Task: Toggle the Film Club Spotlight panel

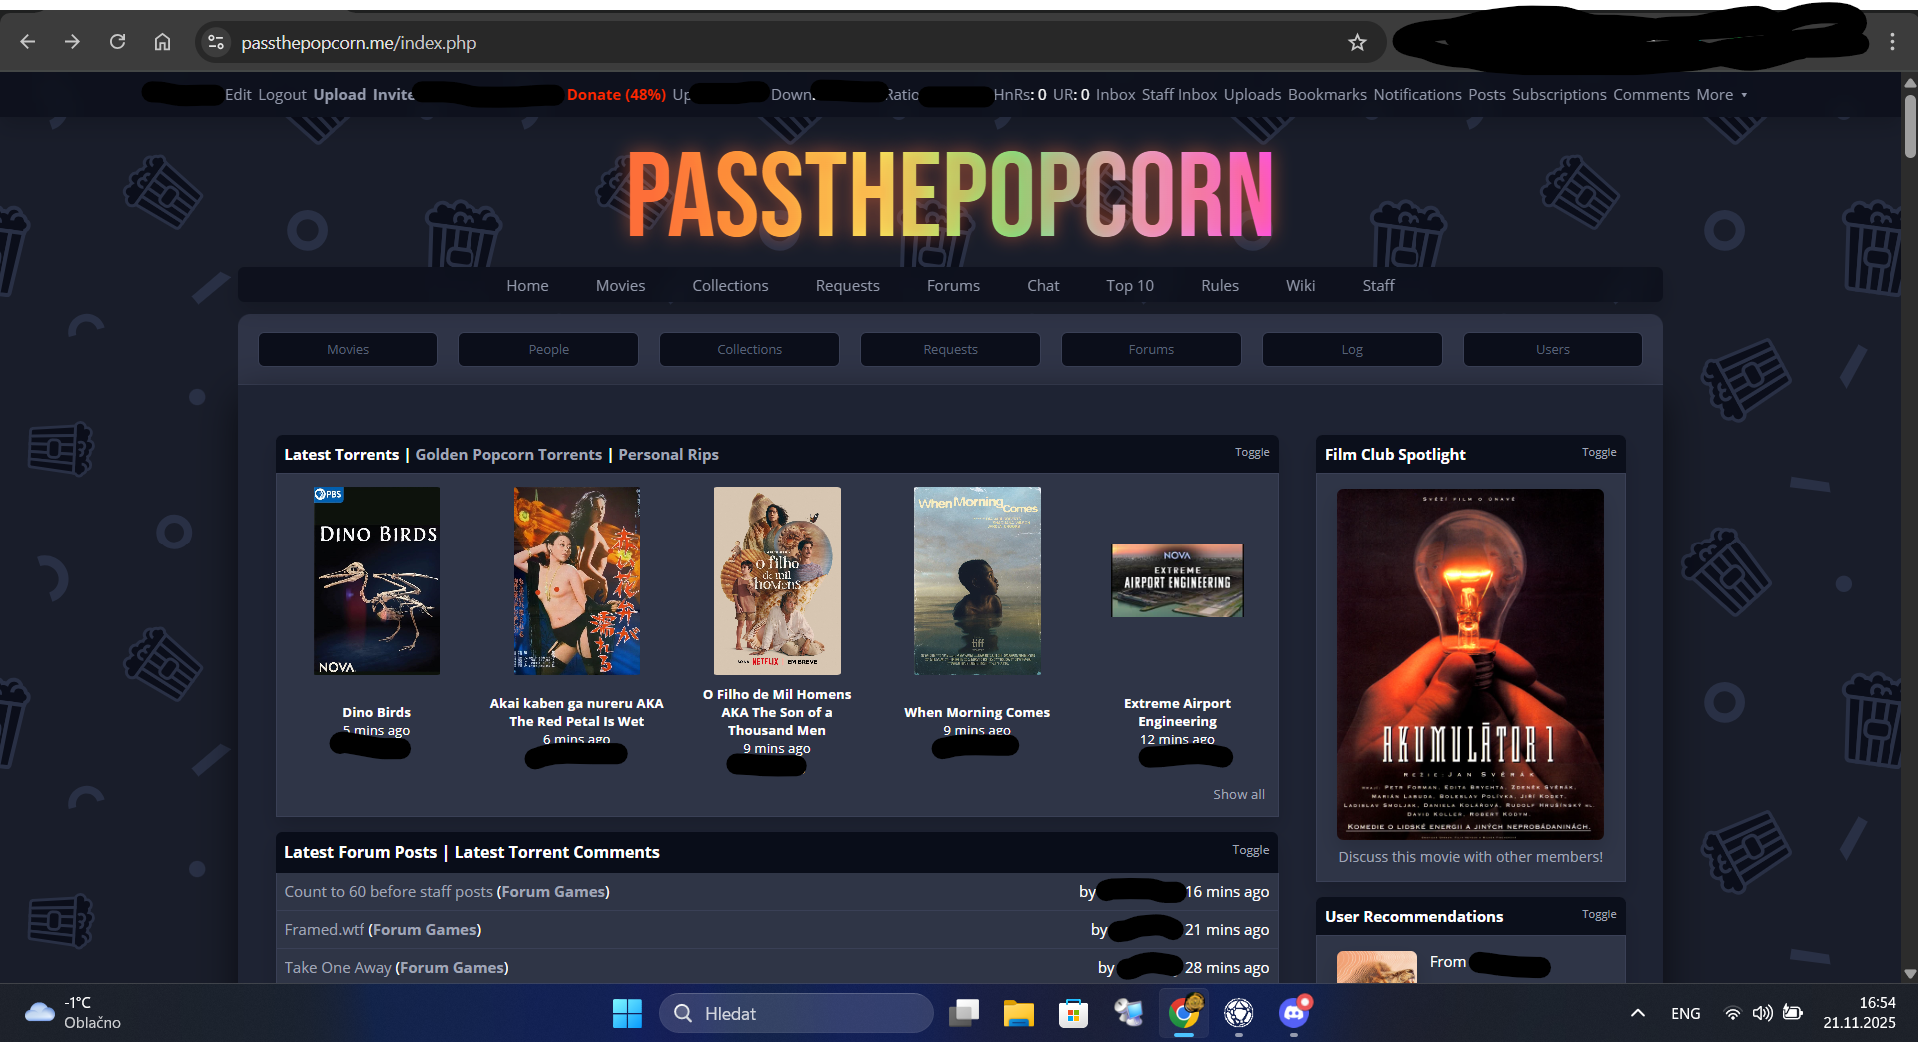Action: tap(1599, 452)
